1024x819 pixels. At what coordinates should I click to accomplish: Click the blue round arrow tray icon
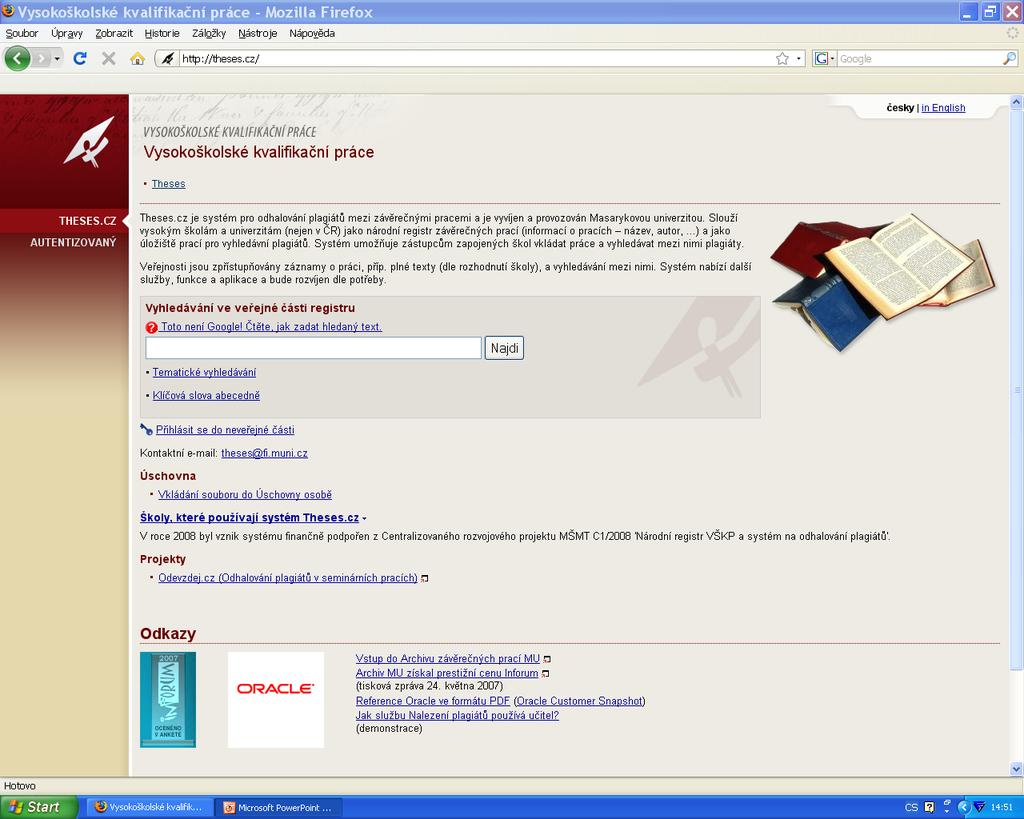pyautogui.click(x=963, y=807)
